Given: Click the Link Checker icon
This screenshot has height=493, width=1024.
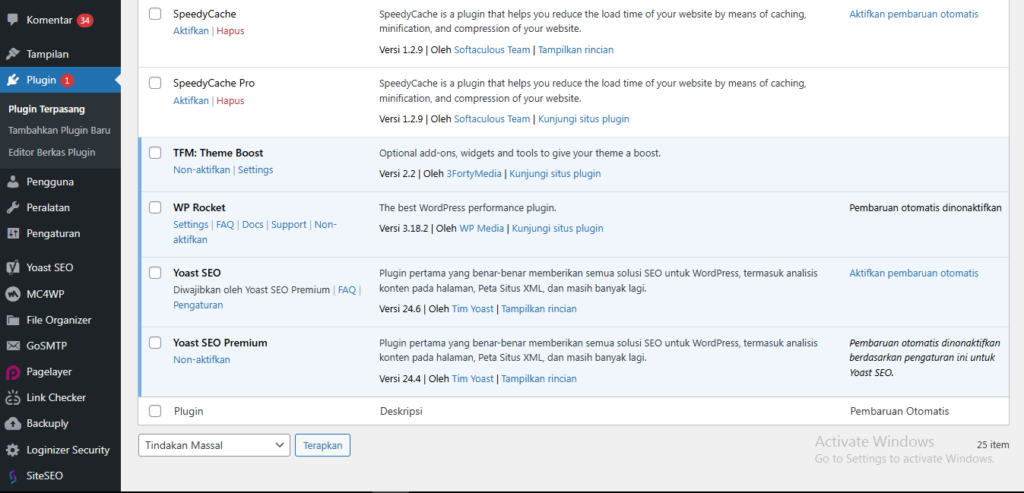Looking at the screenshot, I should 12,397.
